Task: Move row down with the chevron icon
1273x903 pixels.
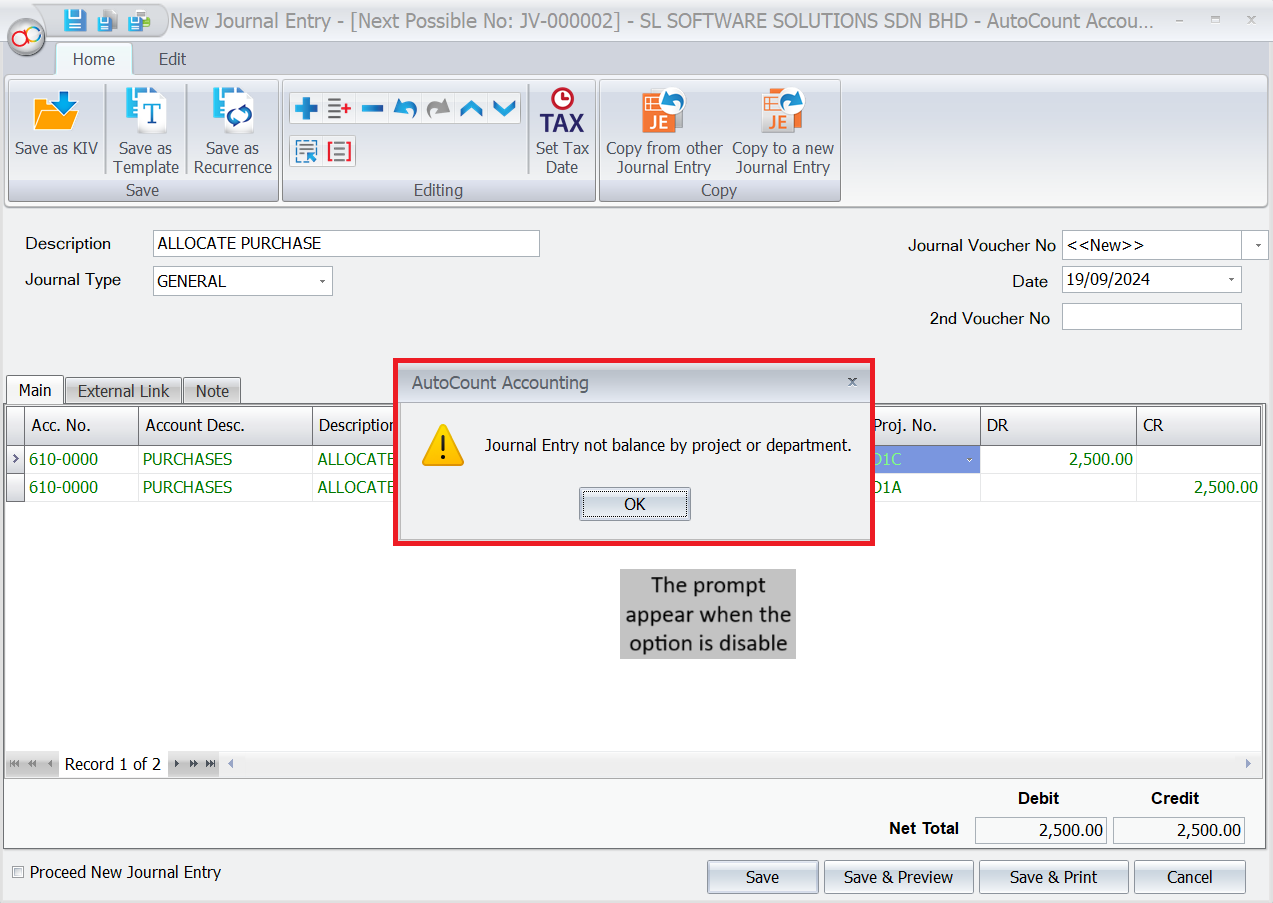Action: [x=503, y=108]
